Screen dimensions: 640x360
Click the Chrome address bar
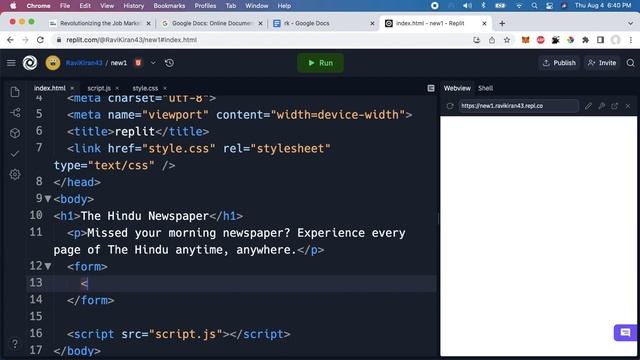pyautogui.click(x=261, y=40)
